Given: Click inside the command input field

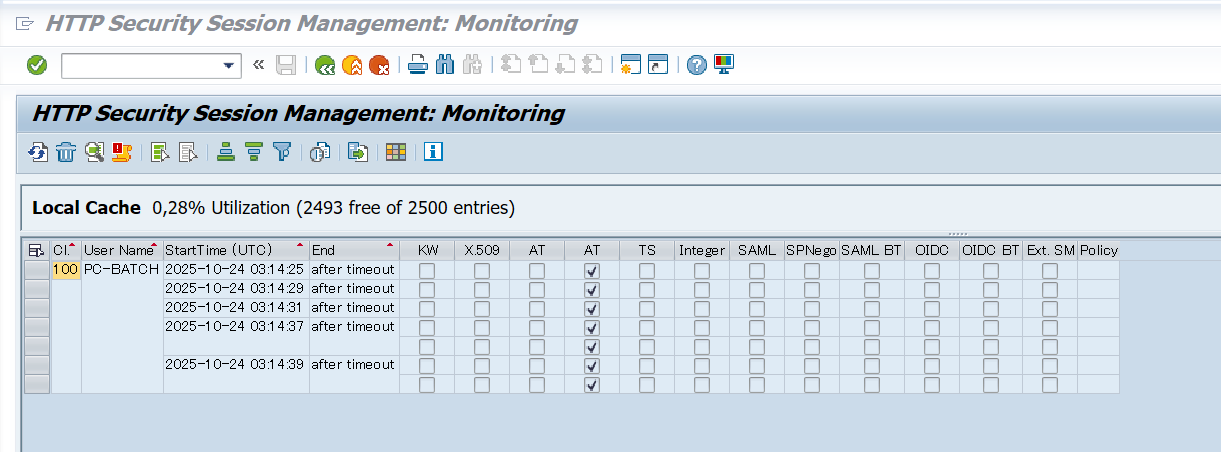Looking at the screenshot, I should pos(140,66).
